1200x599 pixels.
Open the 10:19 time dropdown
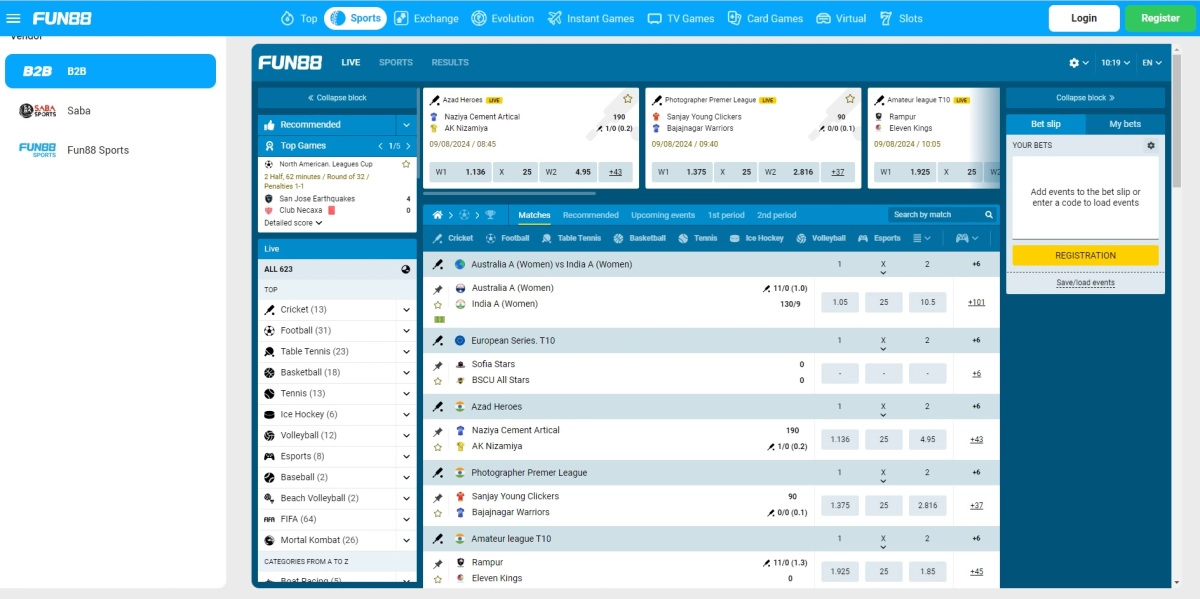tap(1115, 62)
